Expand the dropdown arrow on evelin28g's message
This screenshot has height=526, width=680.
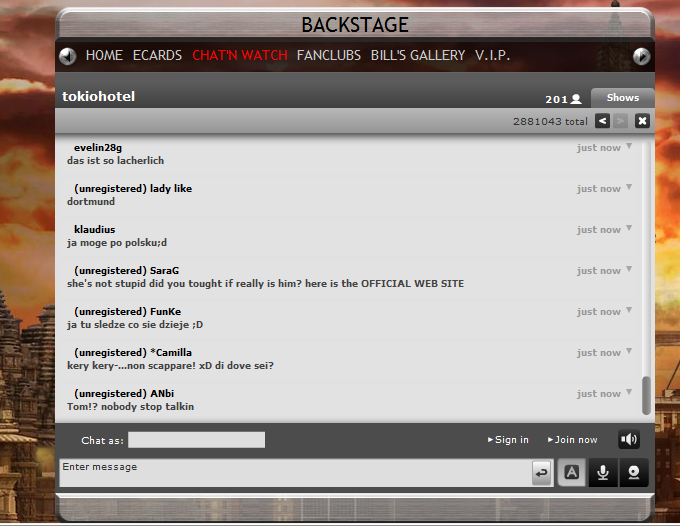pos(629,146)
